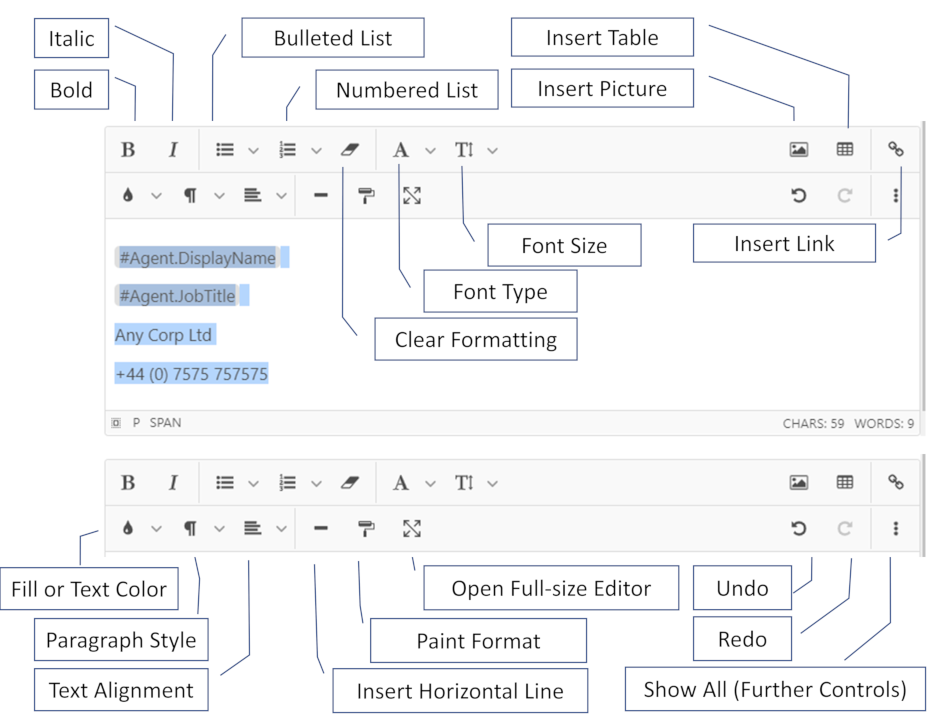
Task: Click the #Agent.JobTitle placeholder text
Action: coord(177,296)
